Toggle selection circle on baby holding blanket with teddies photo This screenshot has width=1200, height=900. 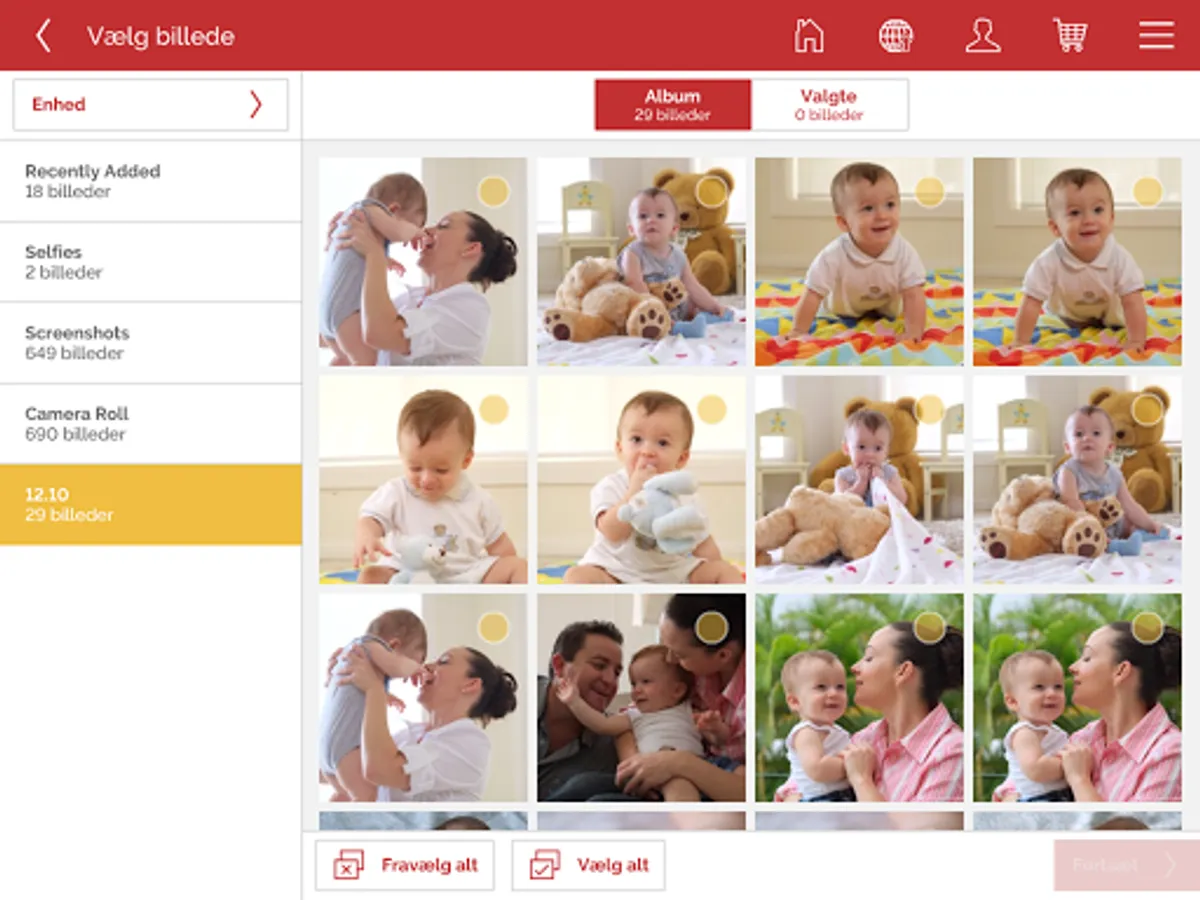[x=930, y=409]
